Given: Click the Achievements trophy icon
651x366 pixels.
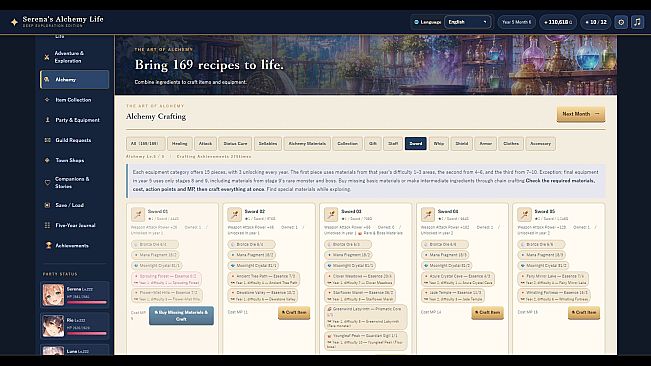Looking at the screenshot, I should tap(48, 246).
